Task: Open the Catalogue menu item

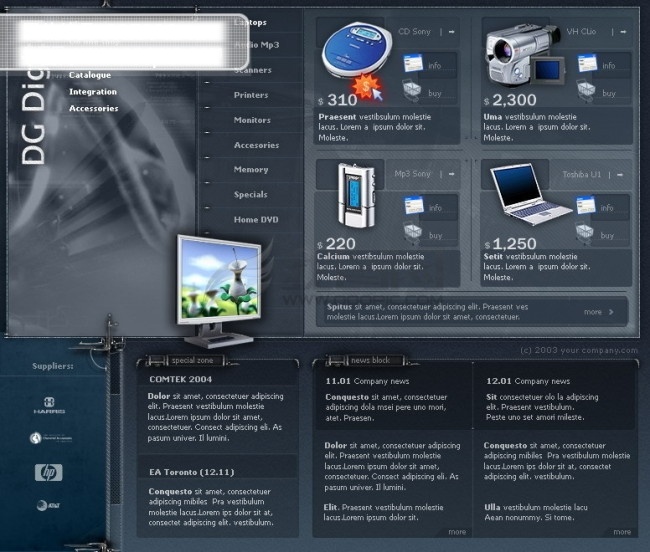Action: pyautogui.click(x=90, y=75)
